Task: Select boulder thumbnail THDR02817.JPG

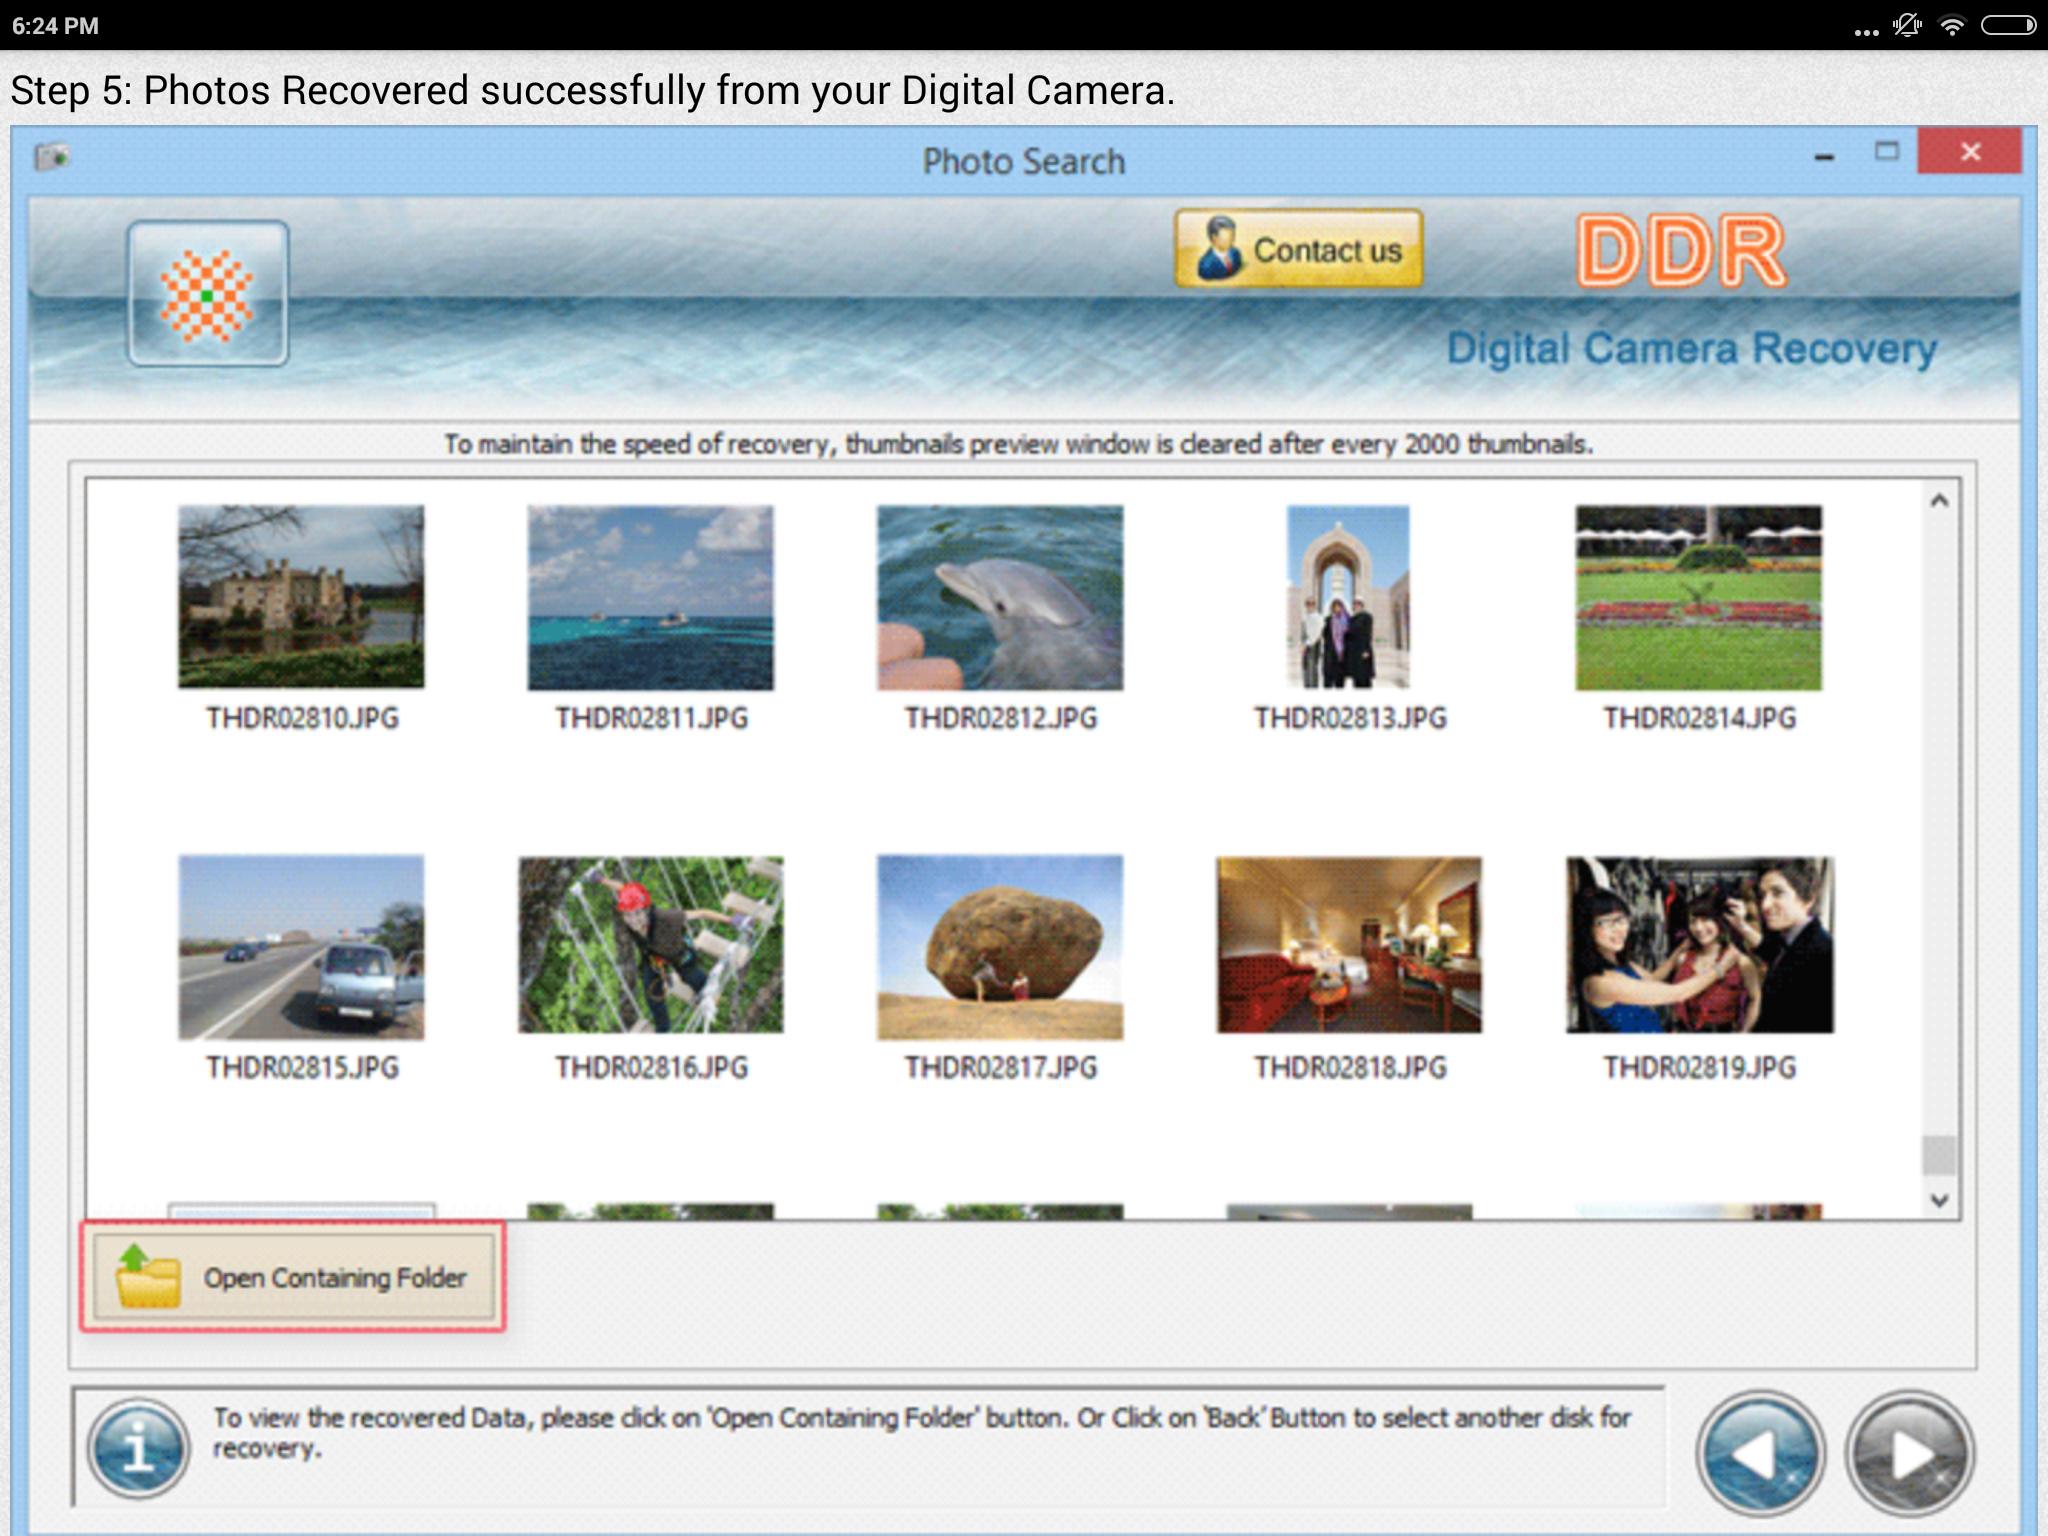Action: click(1000, 947)
